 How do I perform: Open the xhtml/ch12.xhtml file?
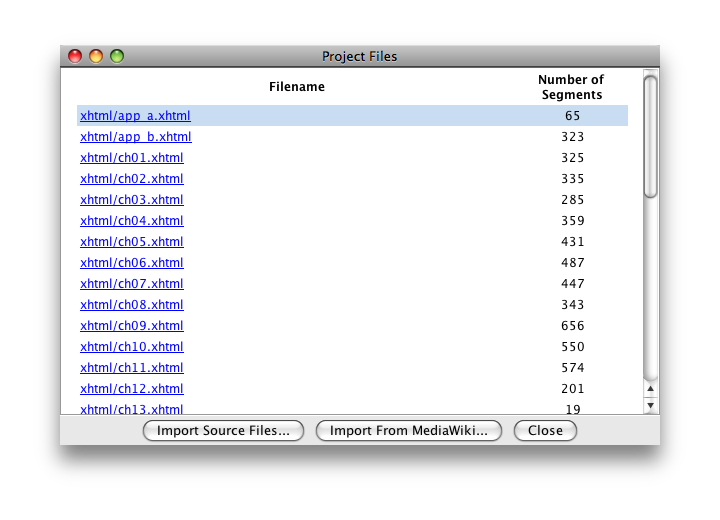pyautogui.click(x=132, y=389)
